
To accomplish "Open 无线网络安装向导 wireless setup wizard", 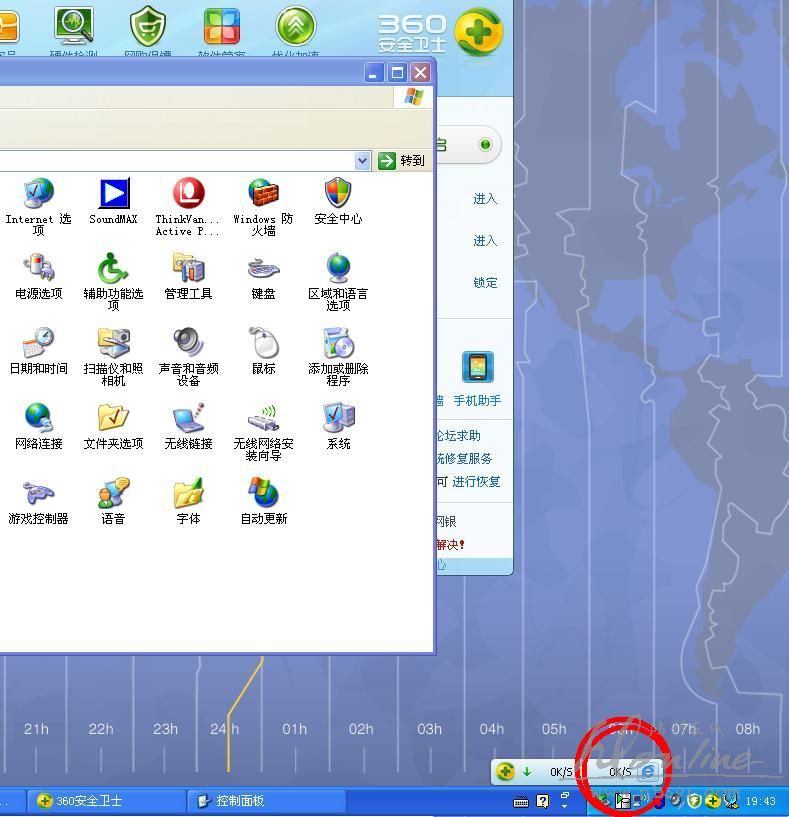I will [263, 431].
